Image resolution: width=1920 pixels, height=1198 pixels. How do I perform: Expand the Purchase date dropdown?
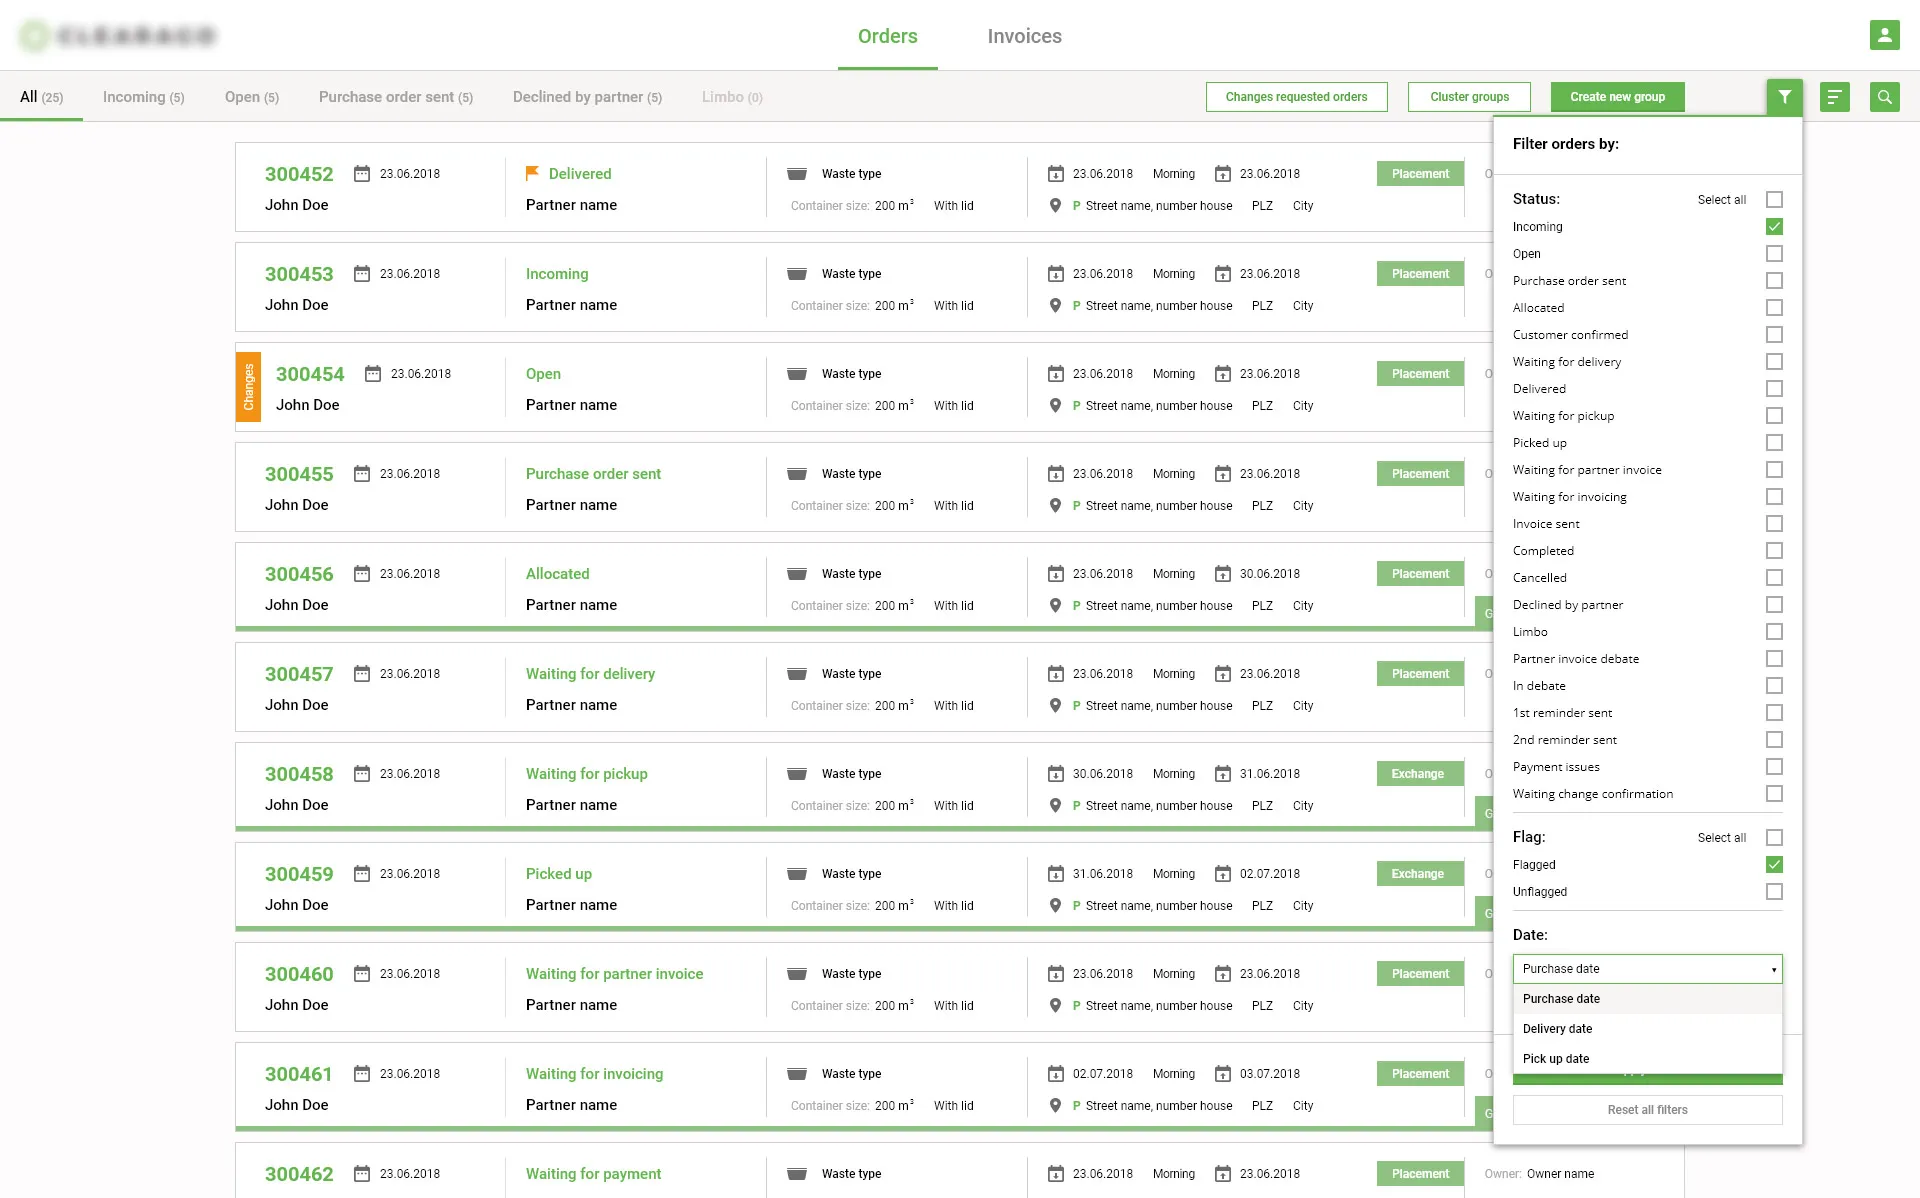[x=1647, y=968]
